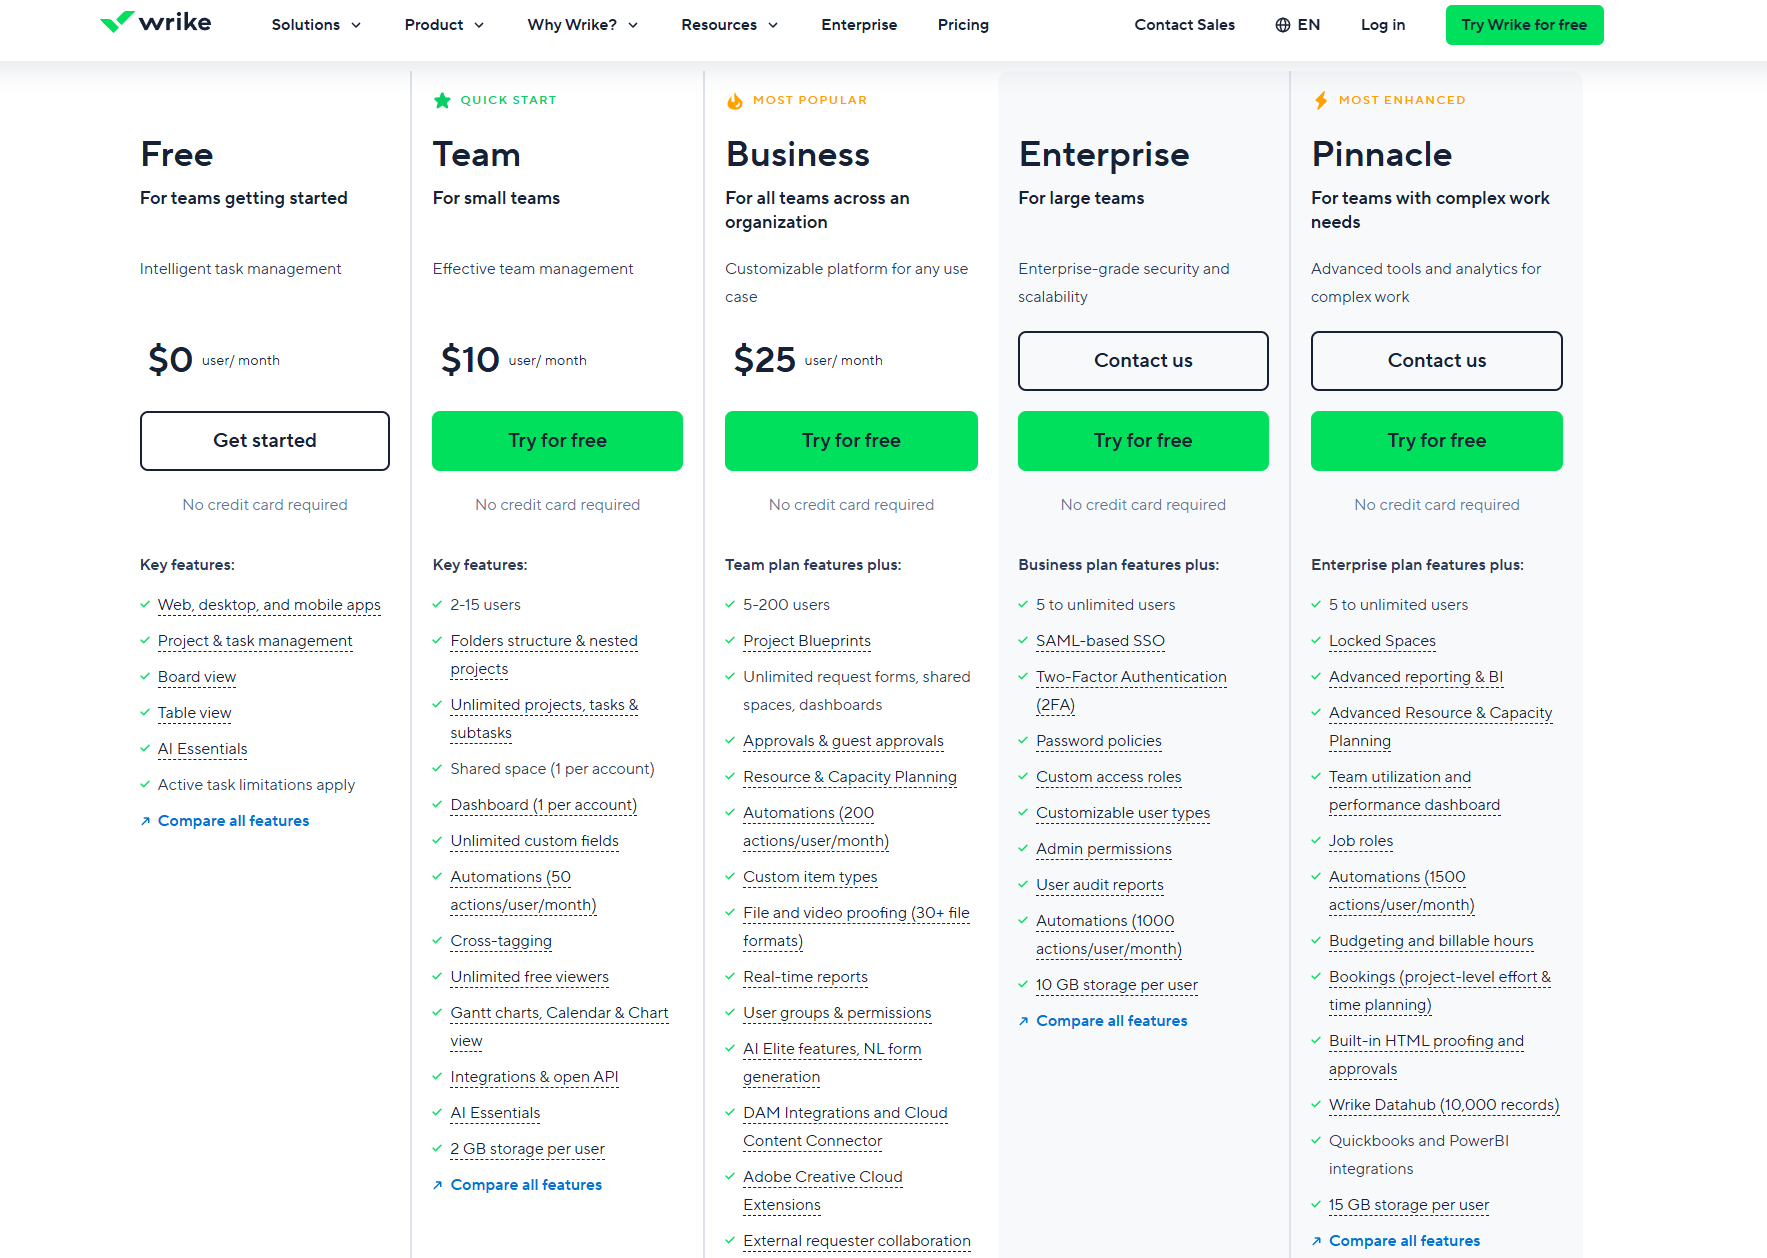
Task: Click Try Wrike for free button
Action: [1524, 25]
